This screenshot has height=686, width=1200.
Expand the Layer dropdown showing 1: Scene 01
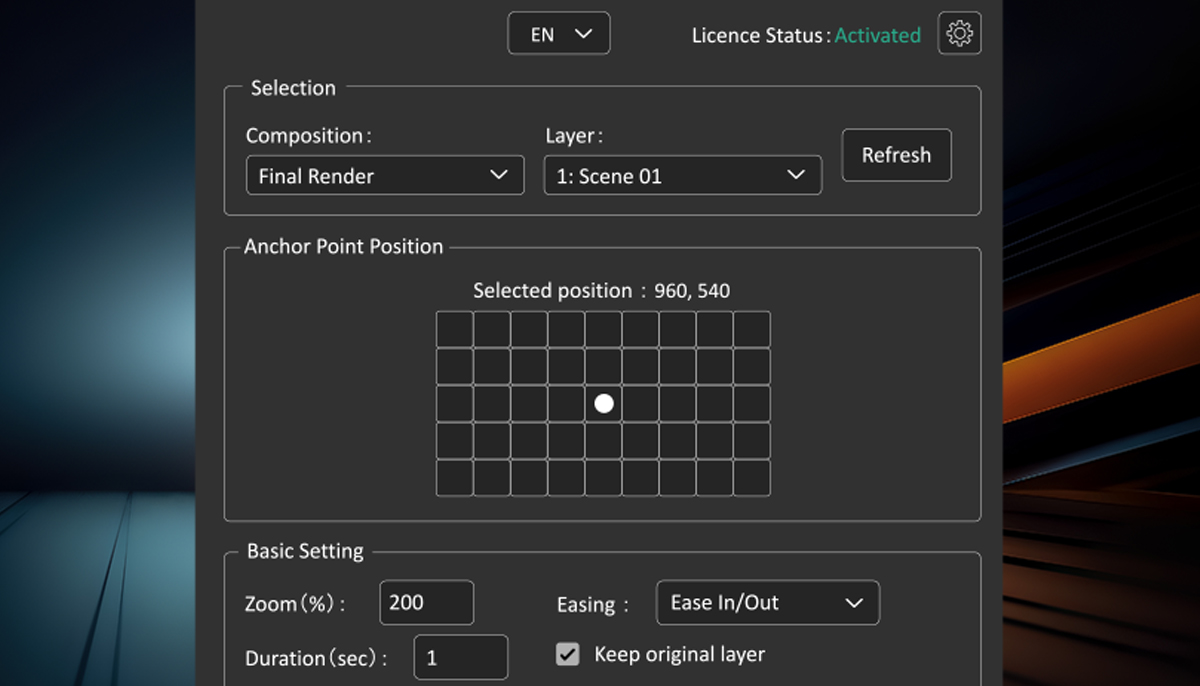pyautogui.click(x=682, y=176)
